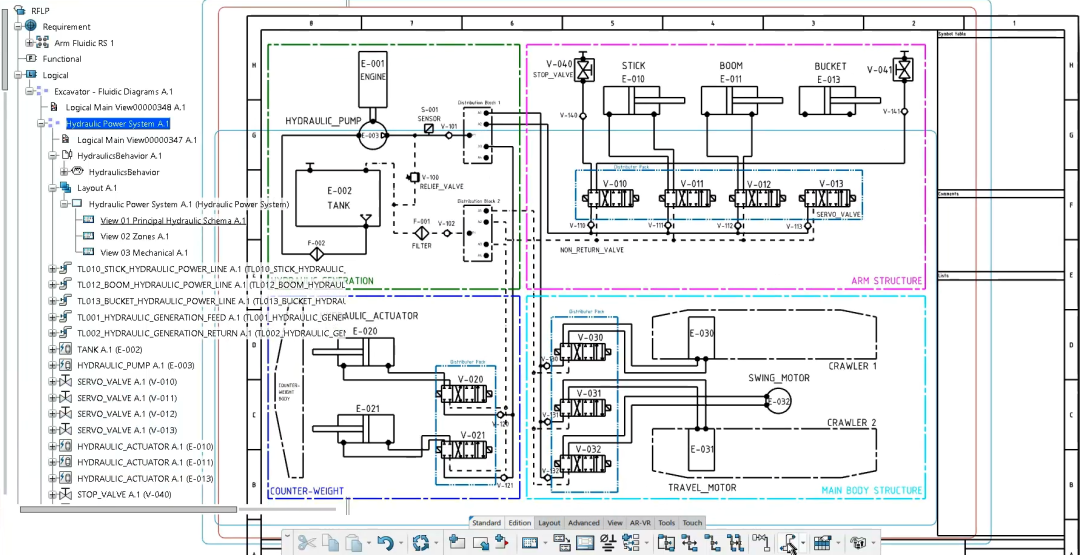Expand the STOP_VALVE A.1 (V-040) node
The width and height of the screenshot is (1080, 555).
tap(52, 494)
